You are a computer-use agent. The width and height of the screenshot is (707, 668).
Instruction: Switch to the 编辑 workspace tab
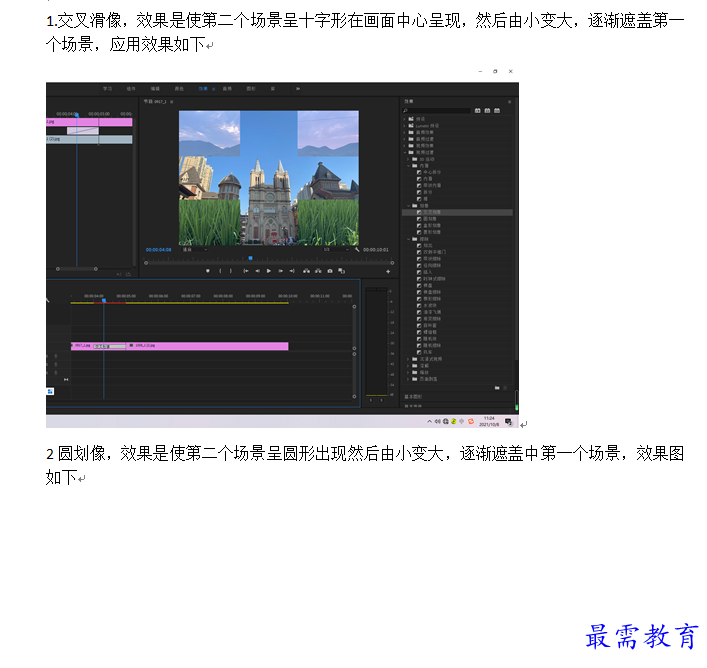(155, 89)
